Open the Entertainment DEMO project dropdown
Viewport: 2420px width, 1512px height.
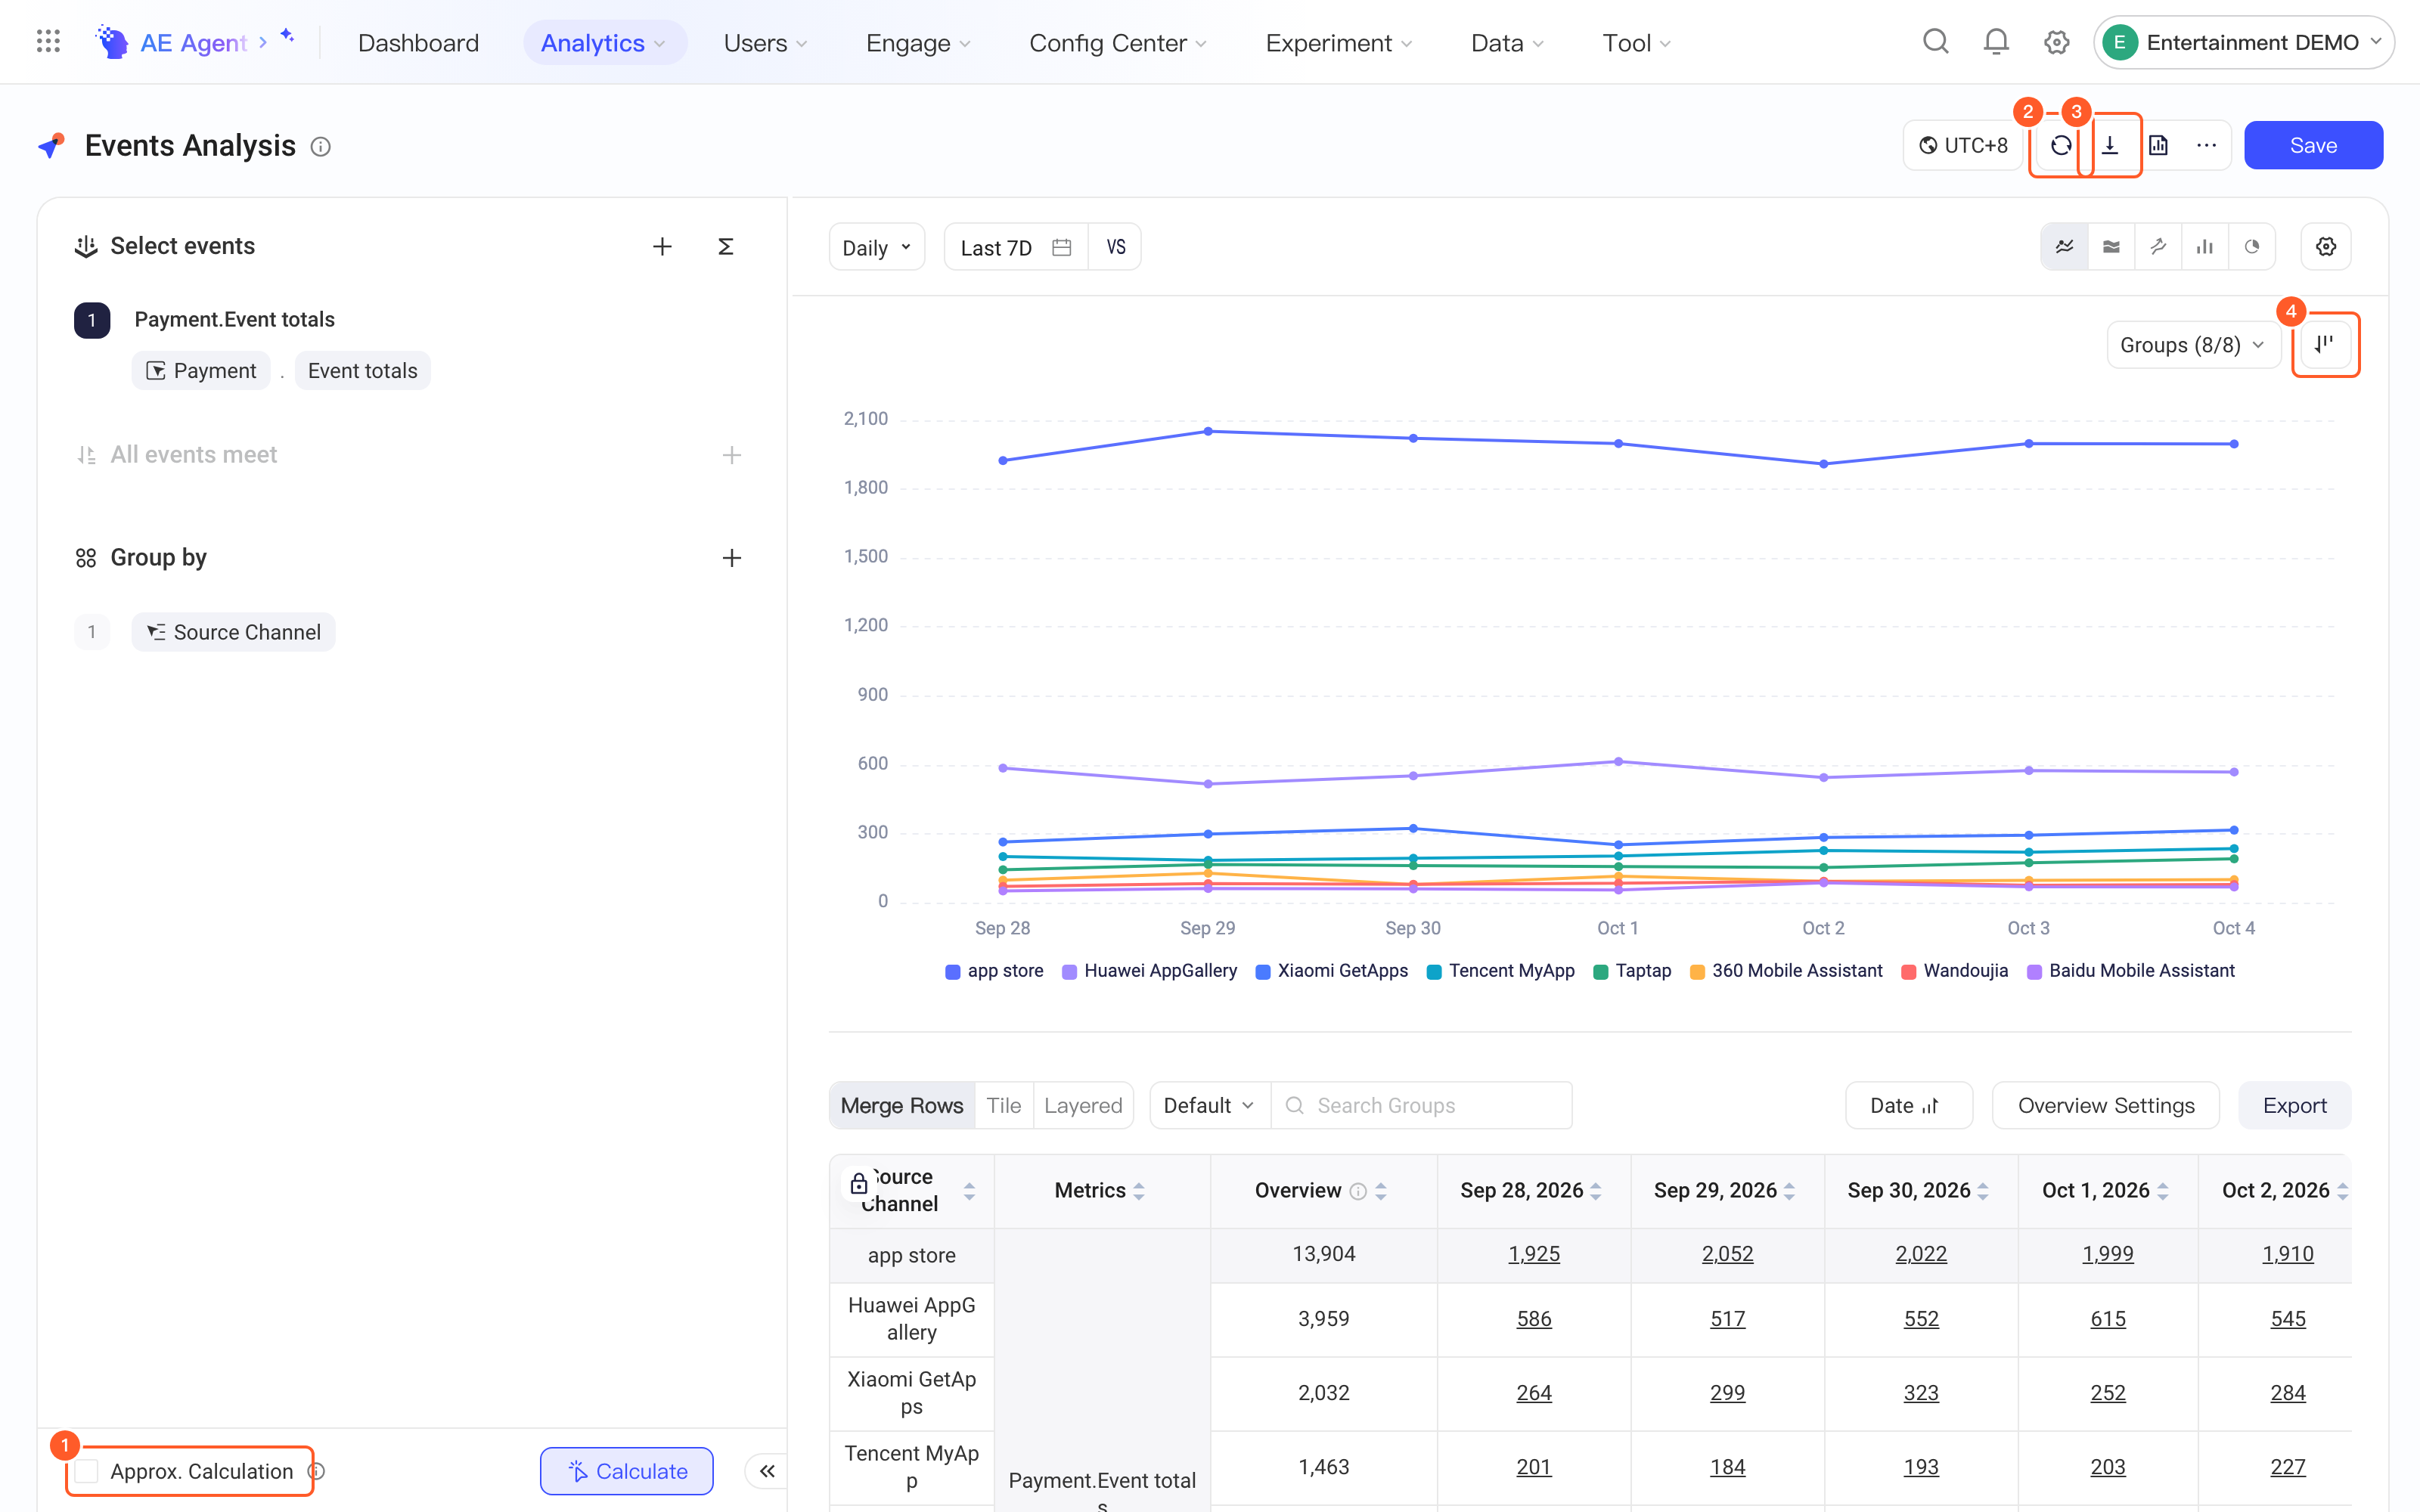(2243, 42)
